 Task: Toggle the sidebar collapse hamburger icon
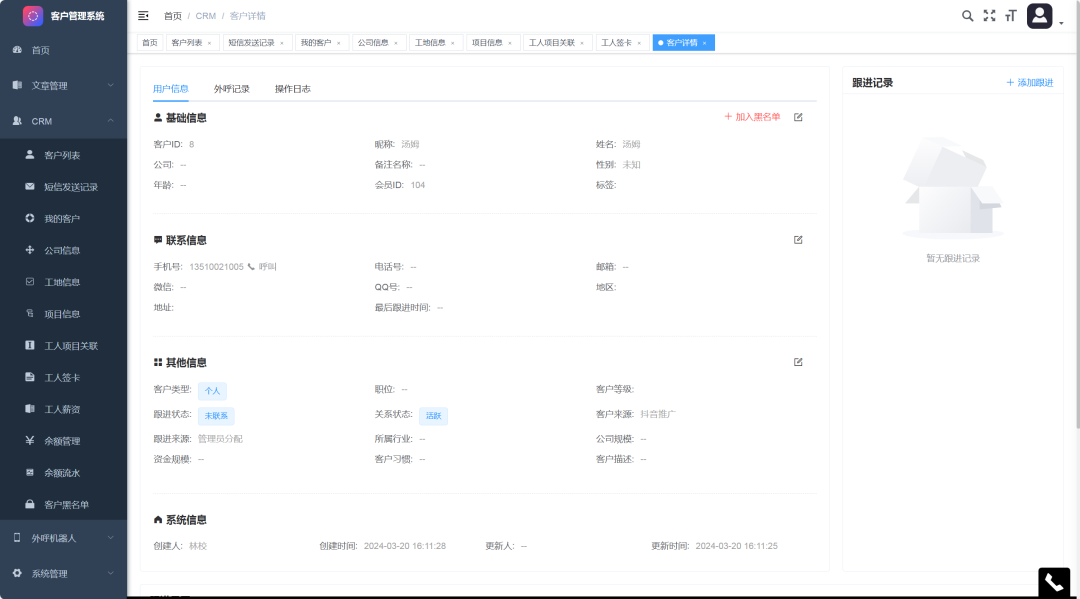[143, 16]
